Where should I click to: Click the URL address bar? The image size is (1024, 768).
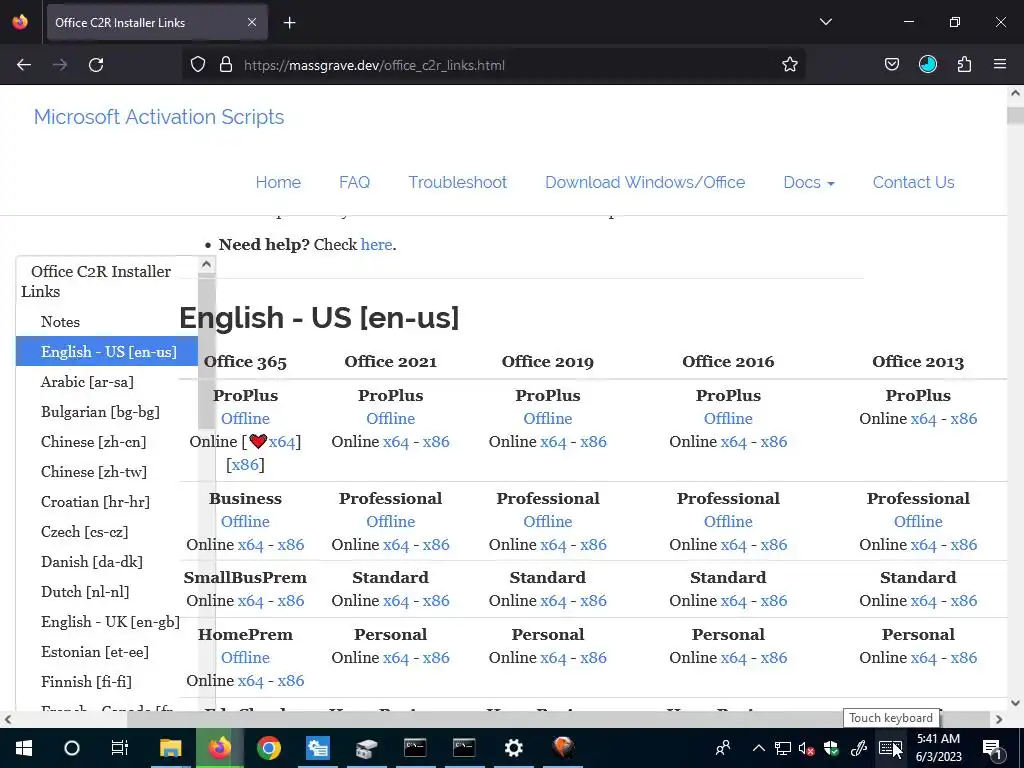(493, 65)
